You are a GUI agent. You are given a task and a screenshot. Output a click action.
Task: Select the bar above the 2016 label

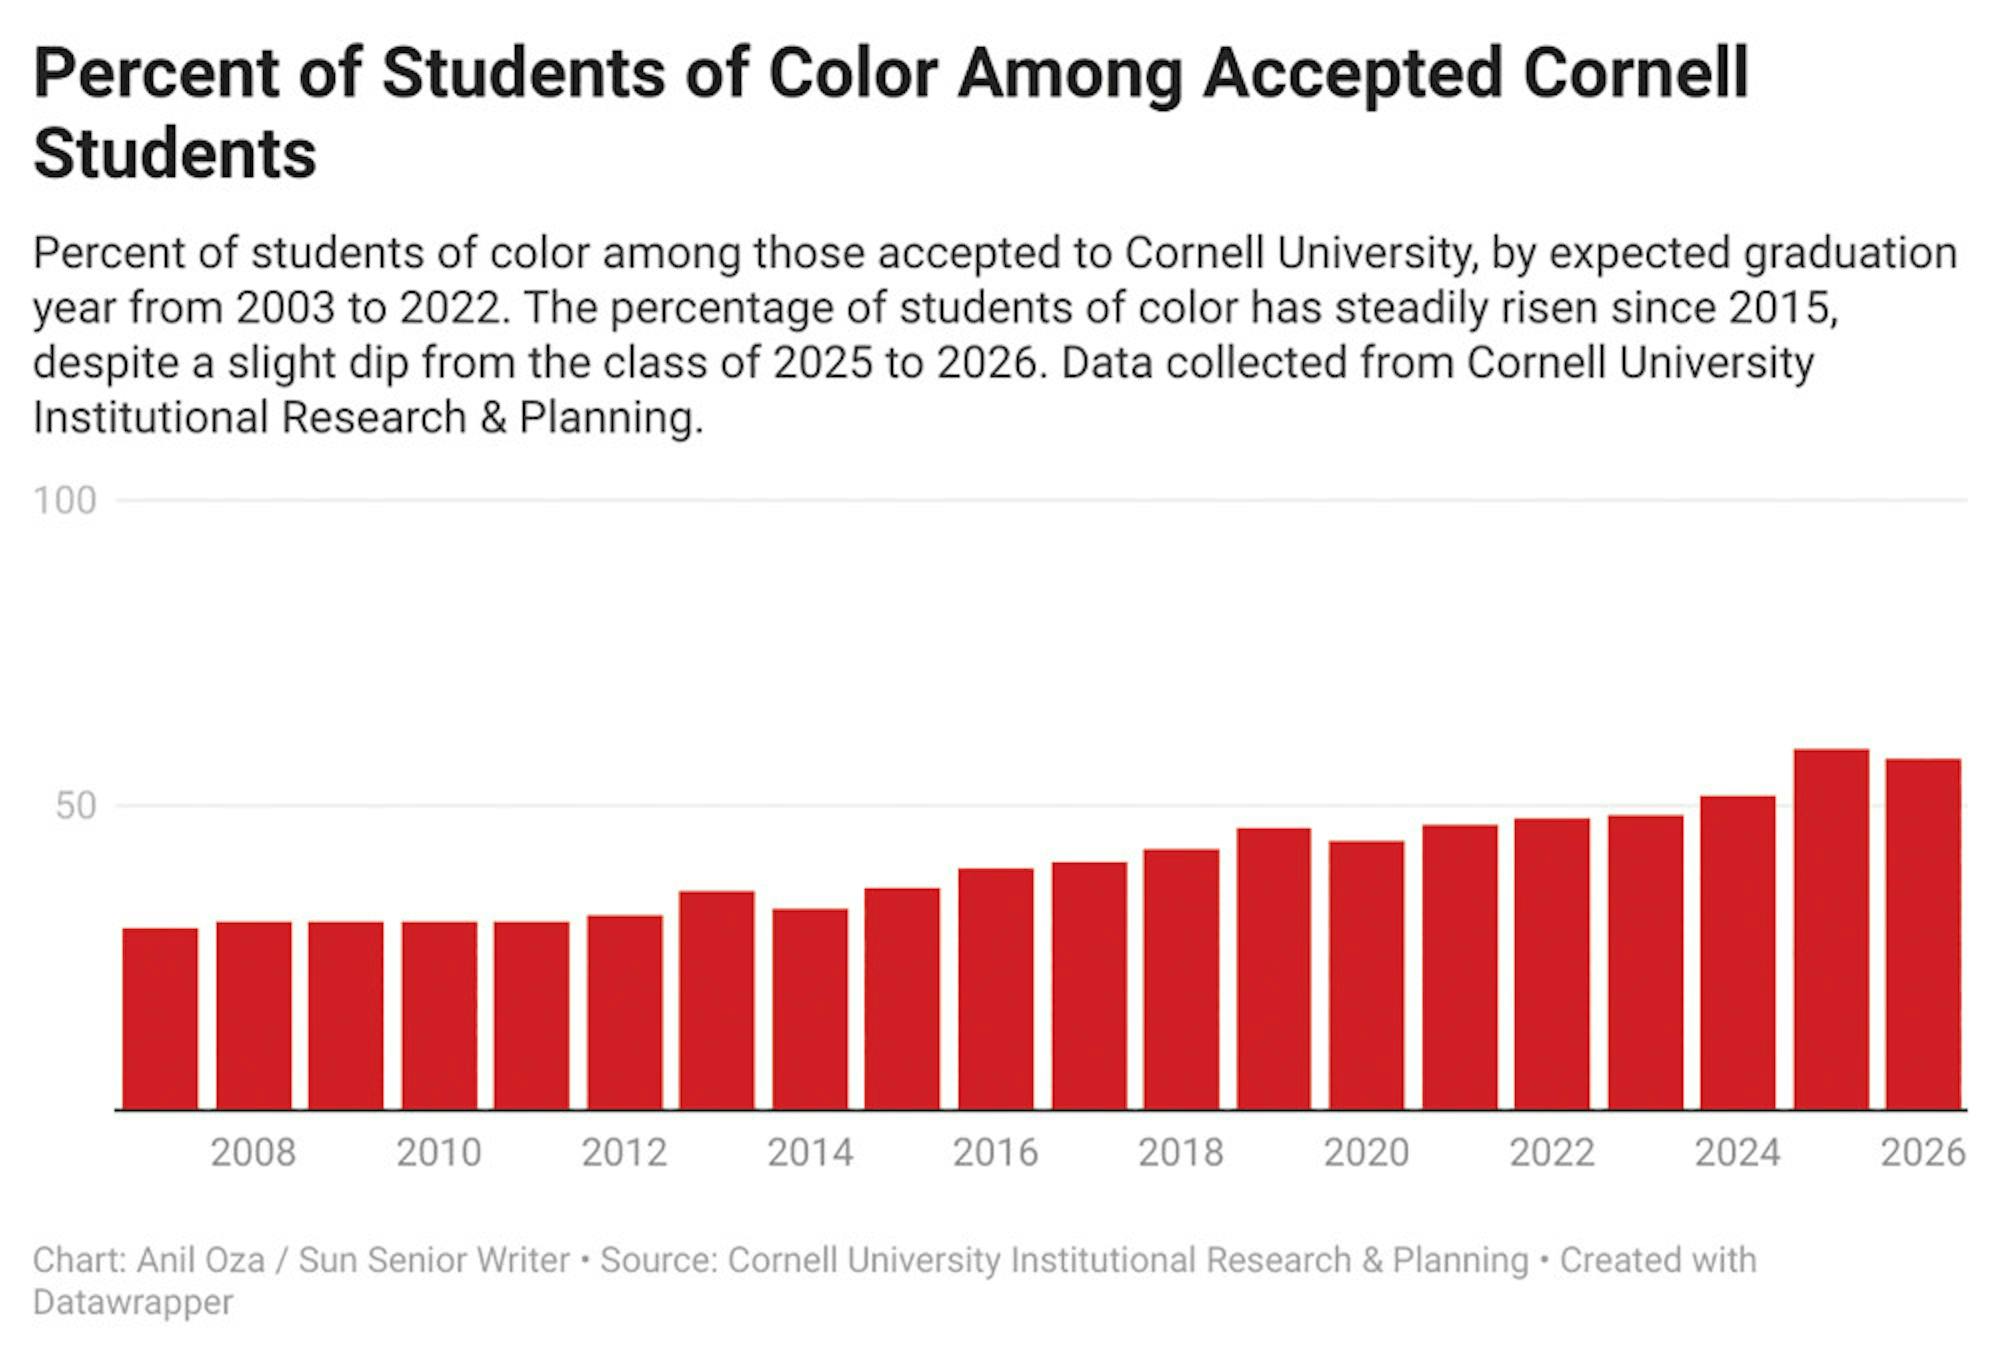(x=995, y=989)
